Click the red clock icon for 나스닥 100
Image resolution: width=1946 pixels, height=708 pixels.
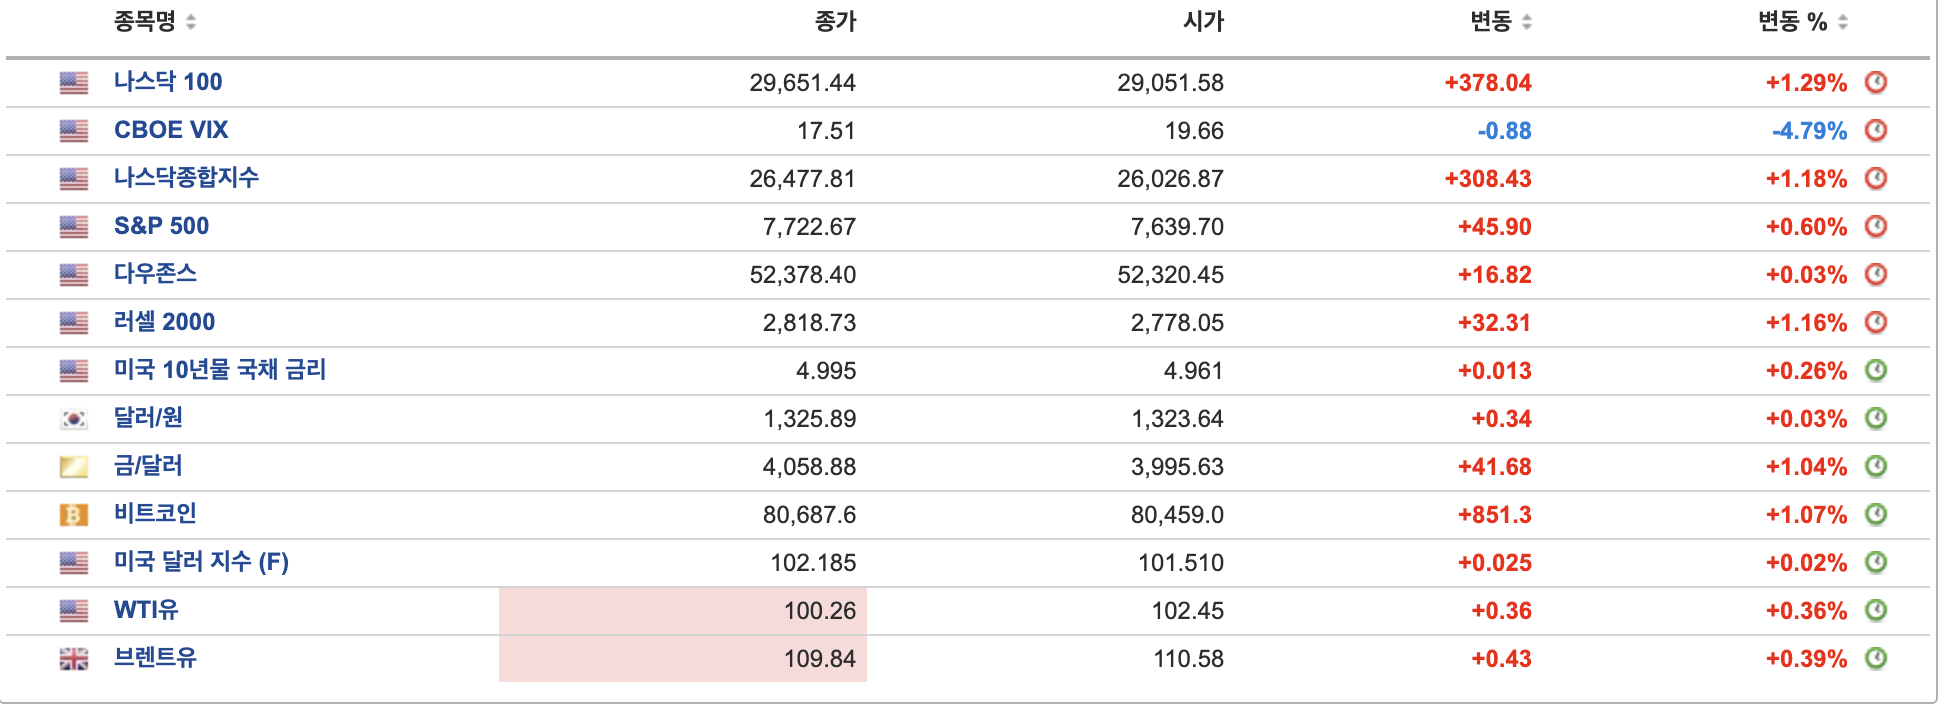click(1876, 82)
